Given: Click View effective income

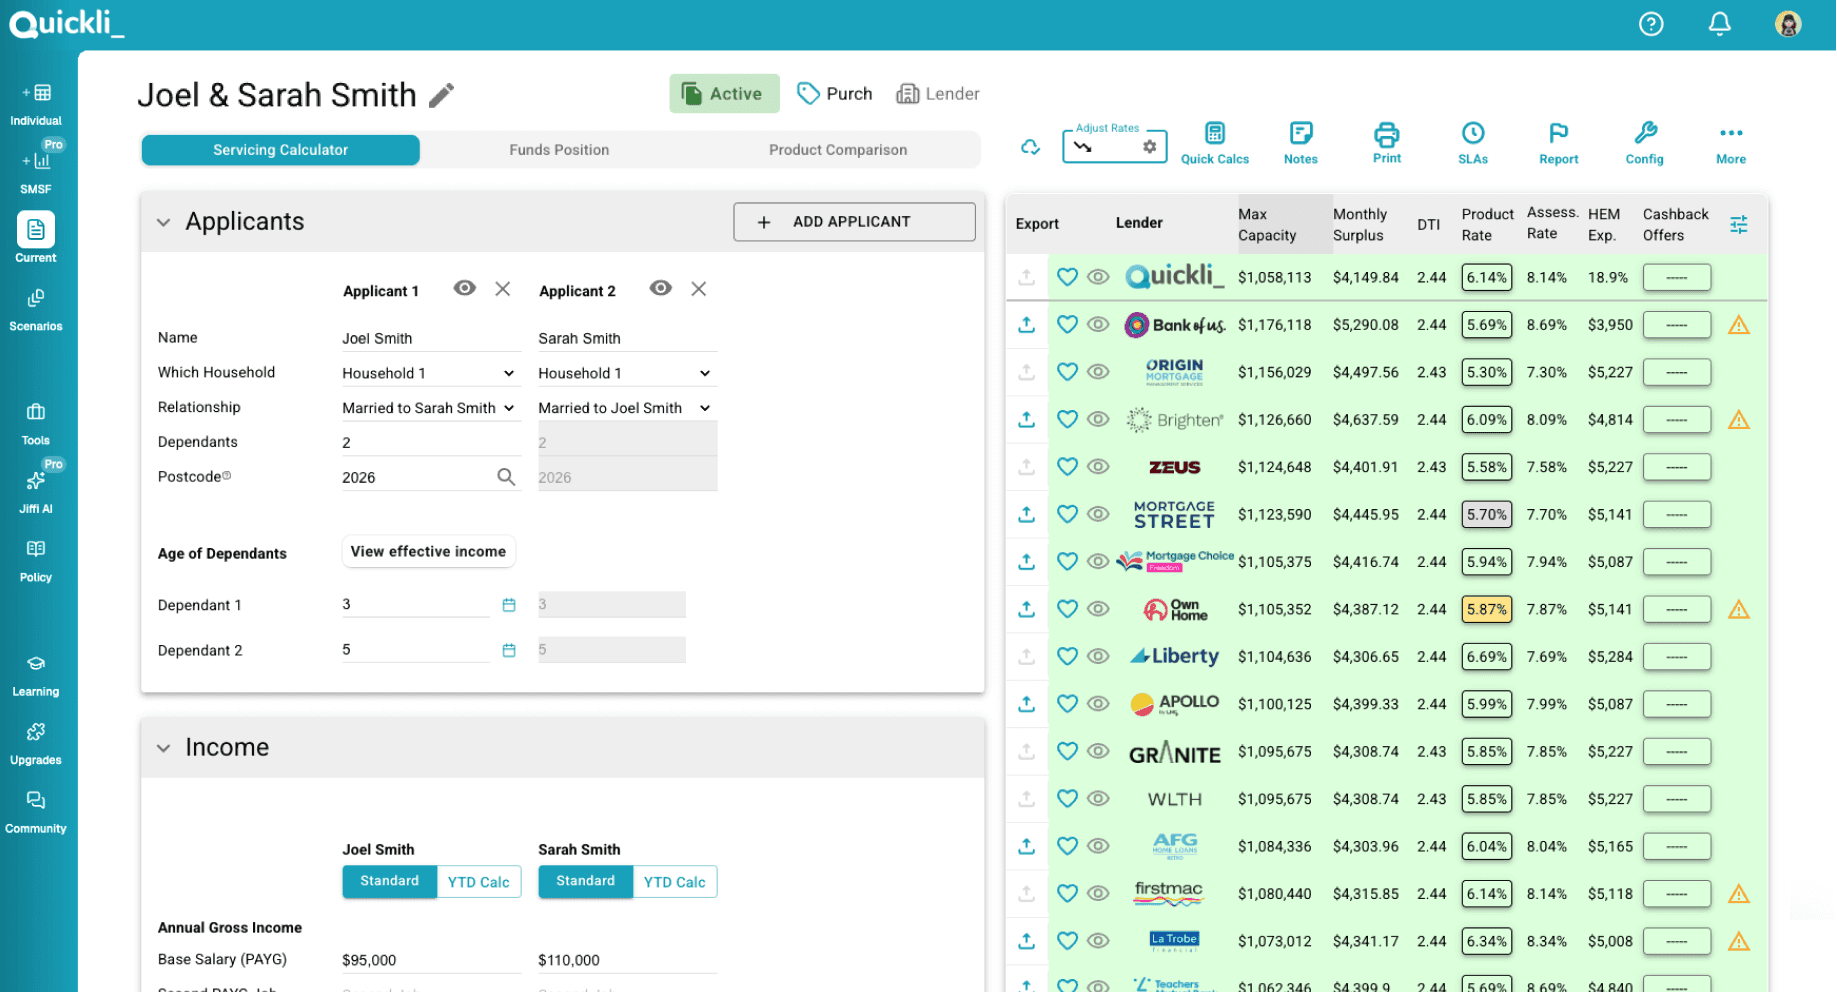Looking at the screenshot, I should click(x=428, y=551).
